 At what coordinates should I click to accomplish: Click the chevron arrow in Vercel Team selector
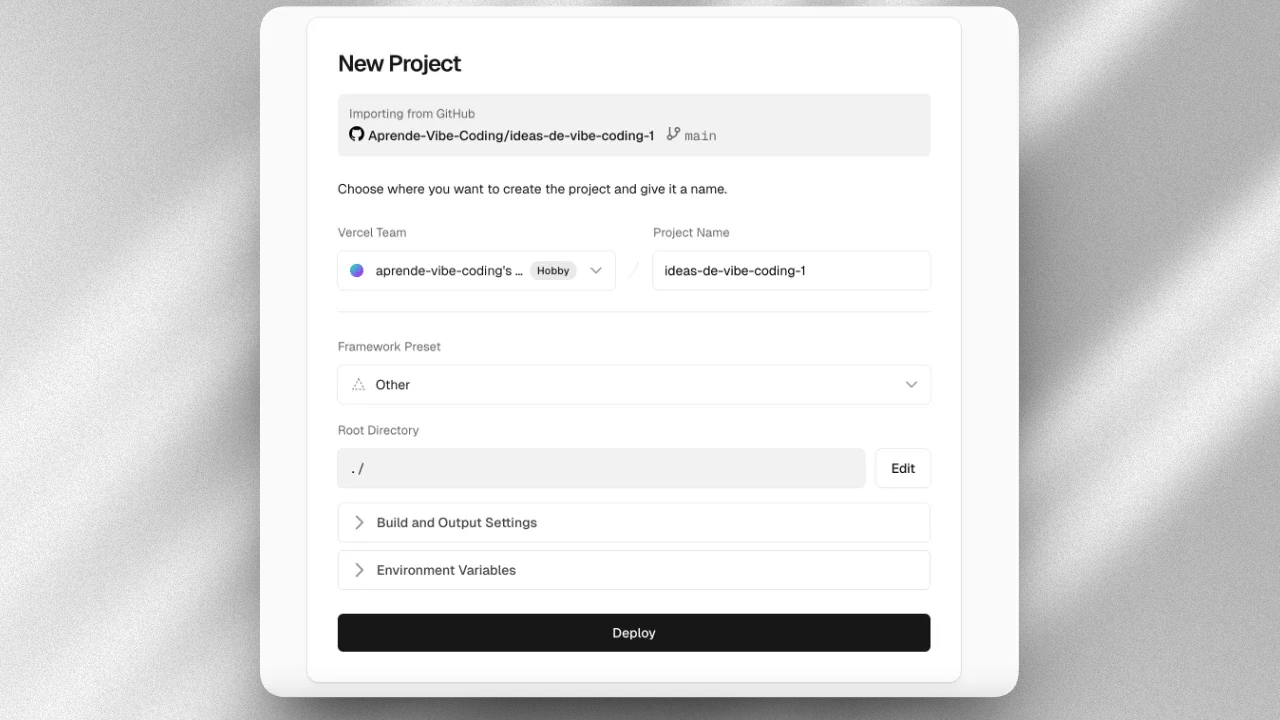pyautogui.click(x=596, y=271)
